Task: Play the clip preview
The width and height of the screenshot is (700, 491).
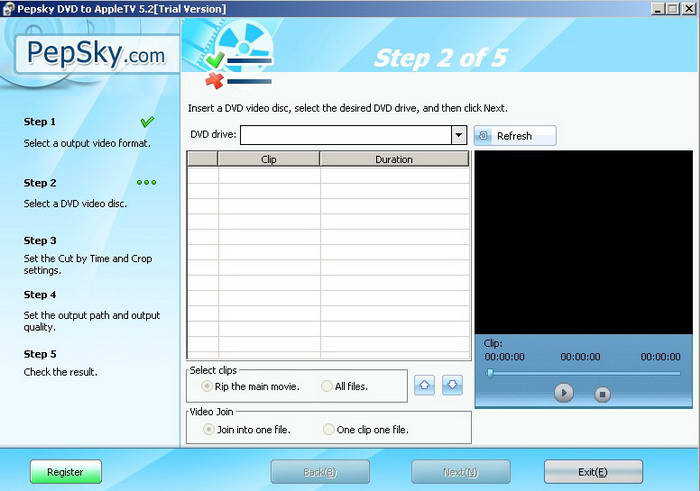Action: point(564,393)
